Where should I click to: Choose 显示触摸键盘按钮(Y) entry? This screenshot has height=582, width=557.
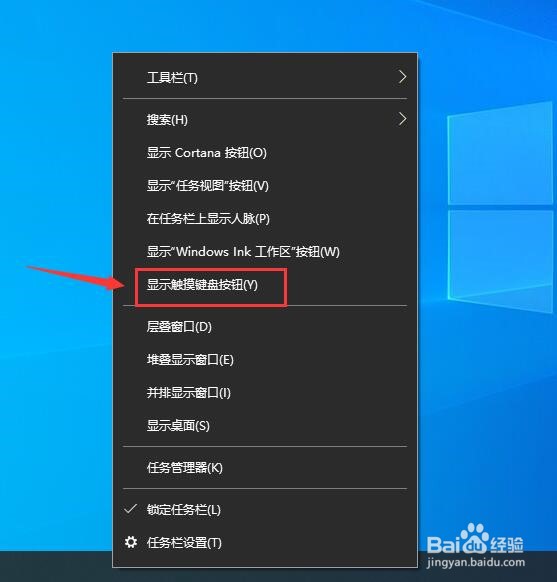tap(265, 285)
